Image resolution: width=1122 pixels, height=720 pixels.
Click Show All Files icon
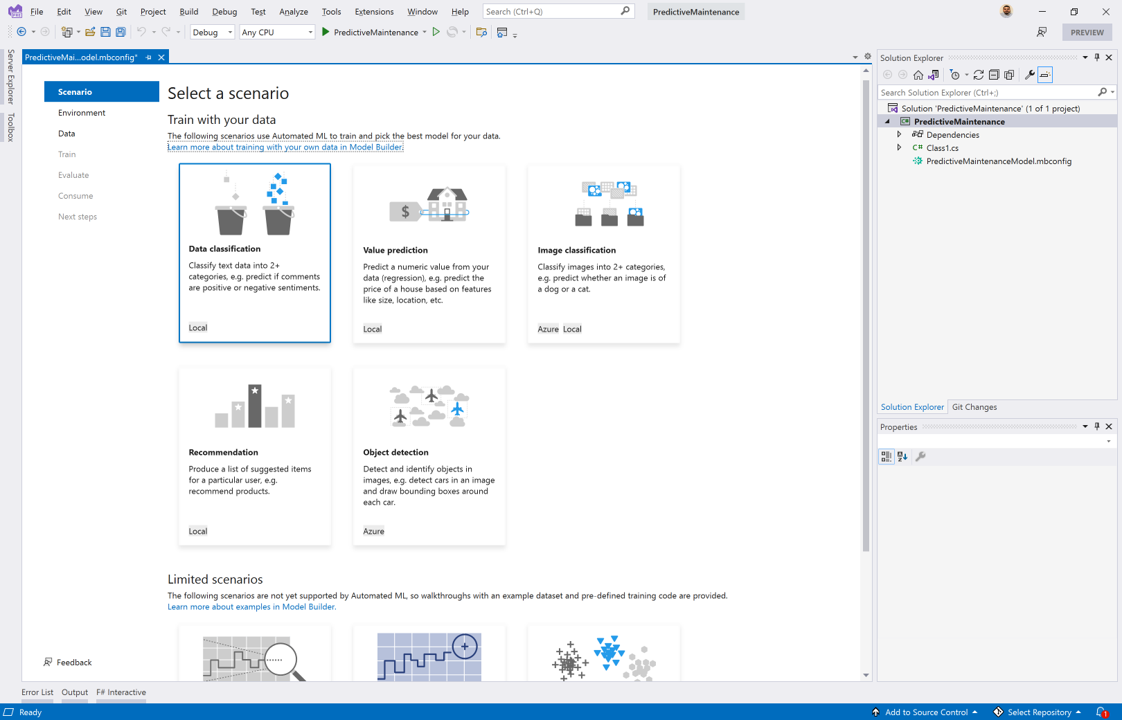tap(1009, 75)
